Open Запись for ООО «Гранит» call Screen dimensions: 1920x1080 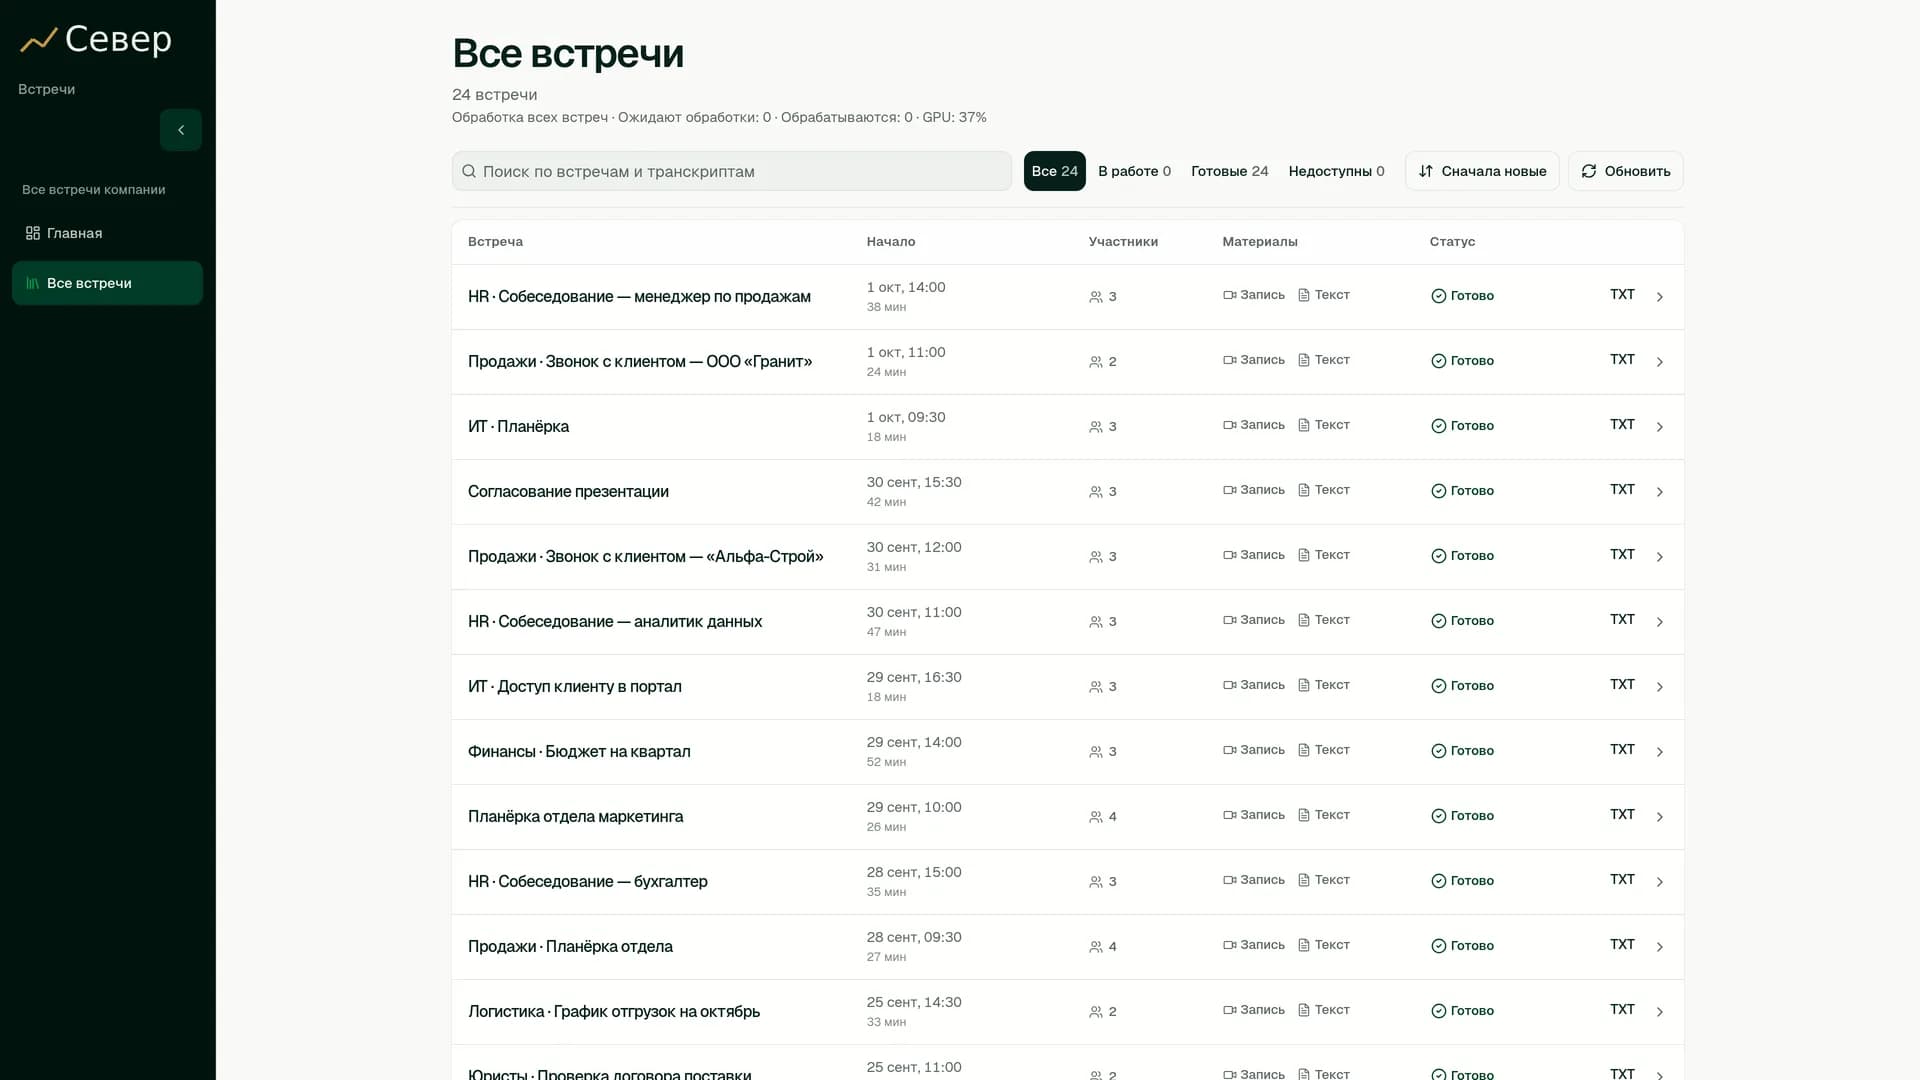click(x=1254, y=360)
